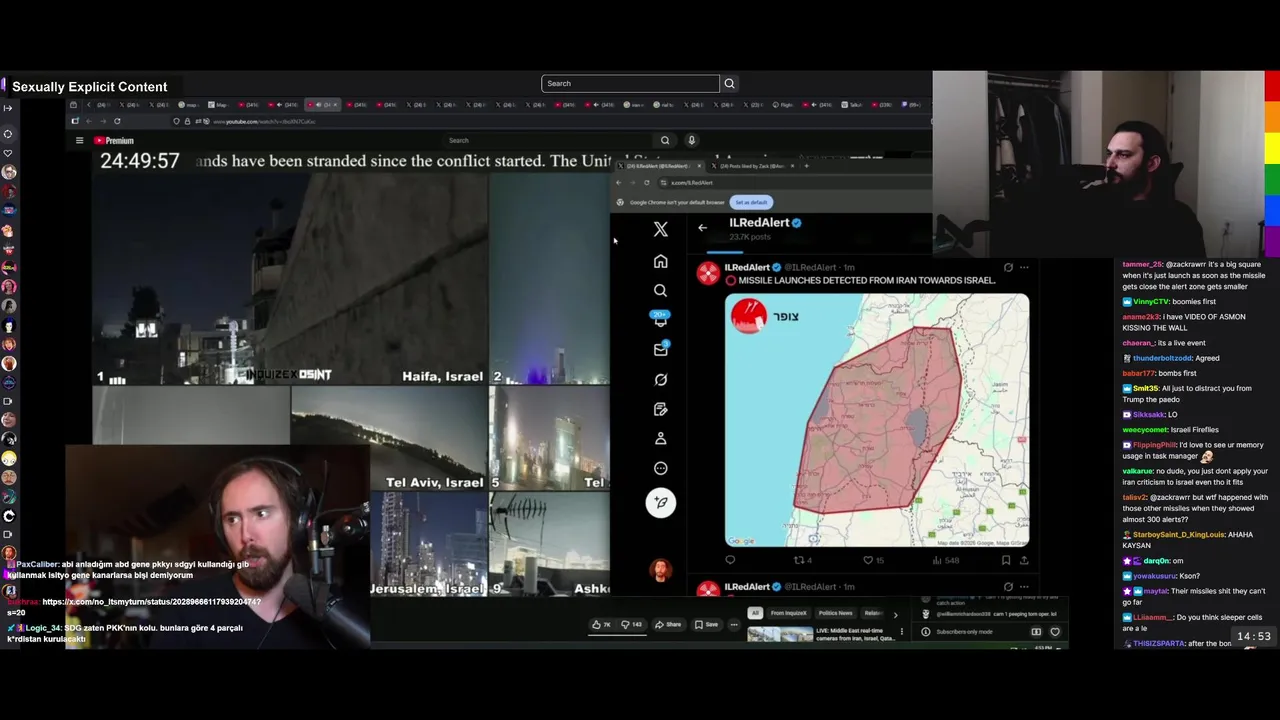
Task: Click top overlay search magnifier button
Action: tap(729, 83)
